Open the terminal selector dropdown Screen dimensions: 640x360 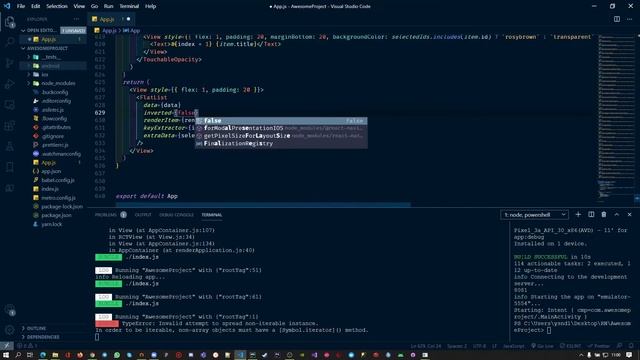[x=534, y=215]
